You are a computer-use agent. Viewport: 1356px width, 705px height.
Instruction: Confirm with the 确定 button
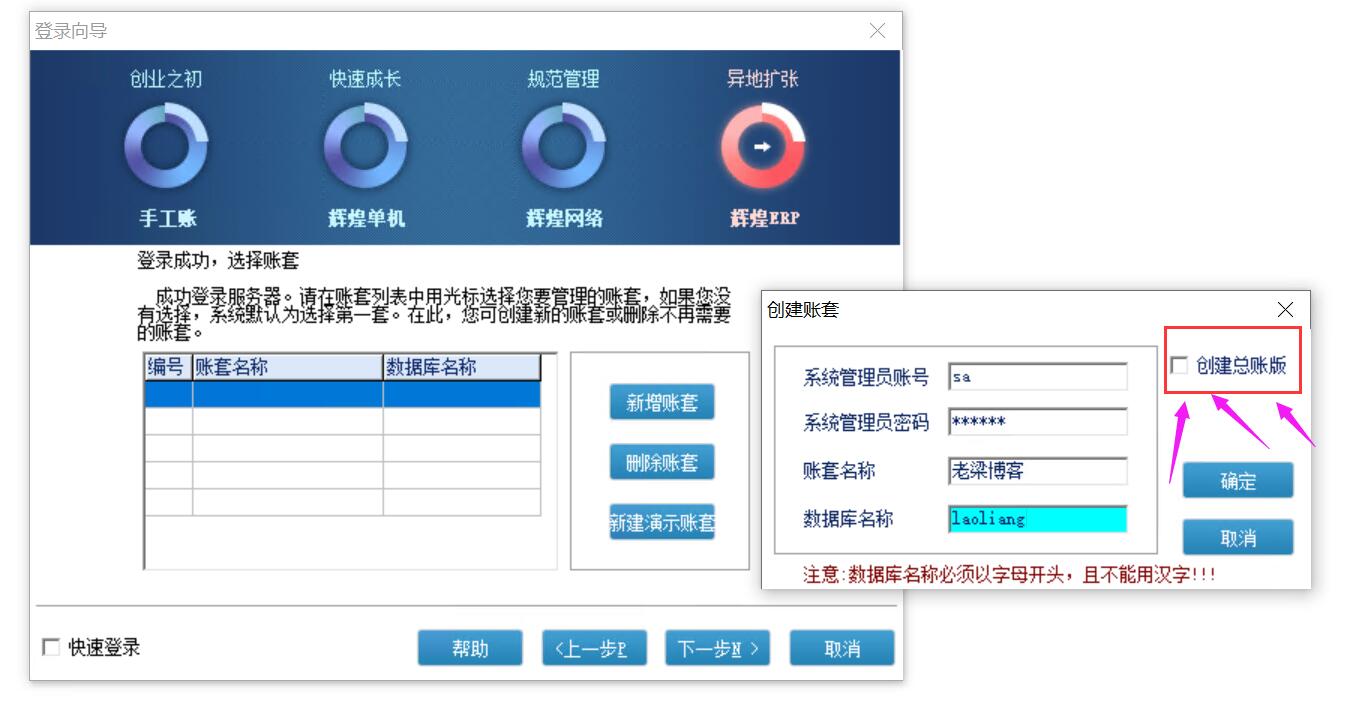click(1237, 481)
